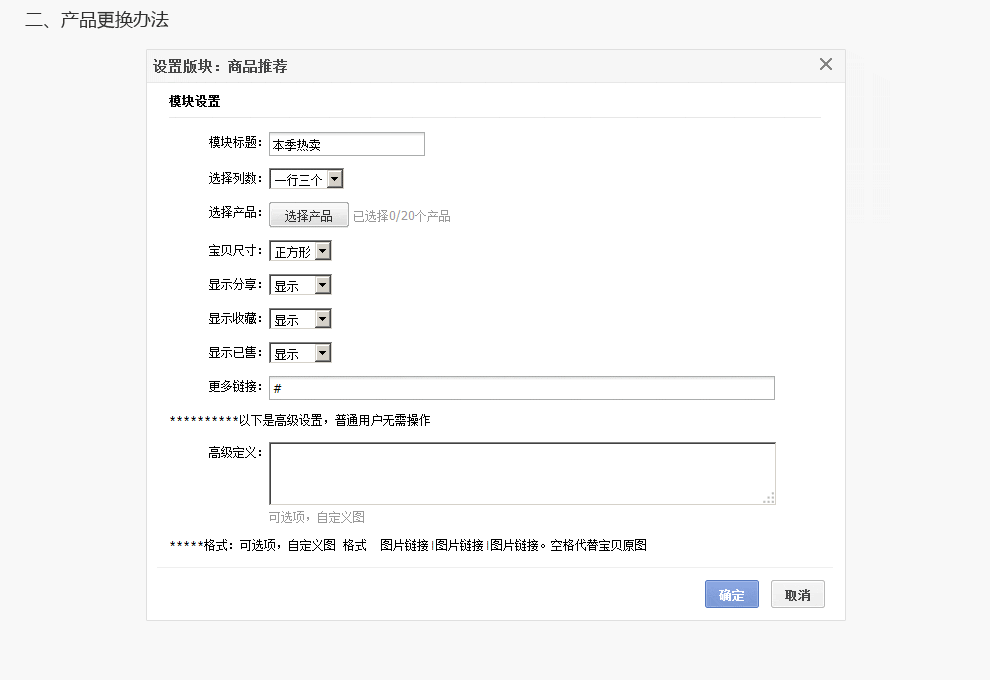Image resolution: width=990 pixels, height=680 pixels.
Task: Click the 已选择0/20个产品 status text
Action: 402,216
